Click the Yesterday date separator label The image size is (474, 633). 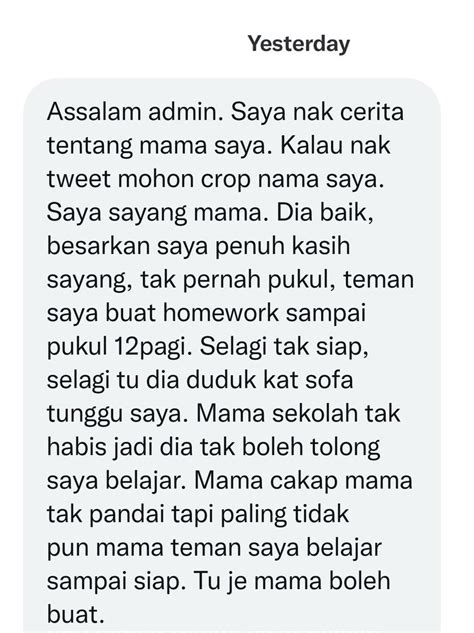[x=299, y=44]
